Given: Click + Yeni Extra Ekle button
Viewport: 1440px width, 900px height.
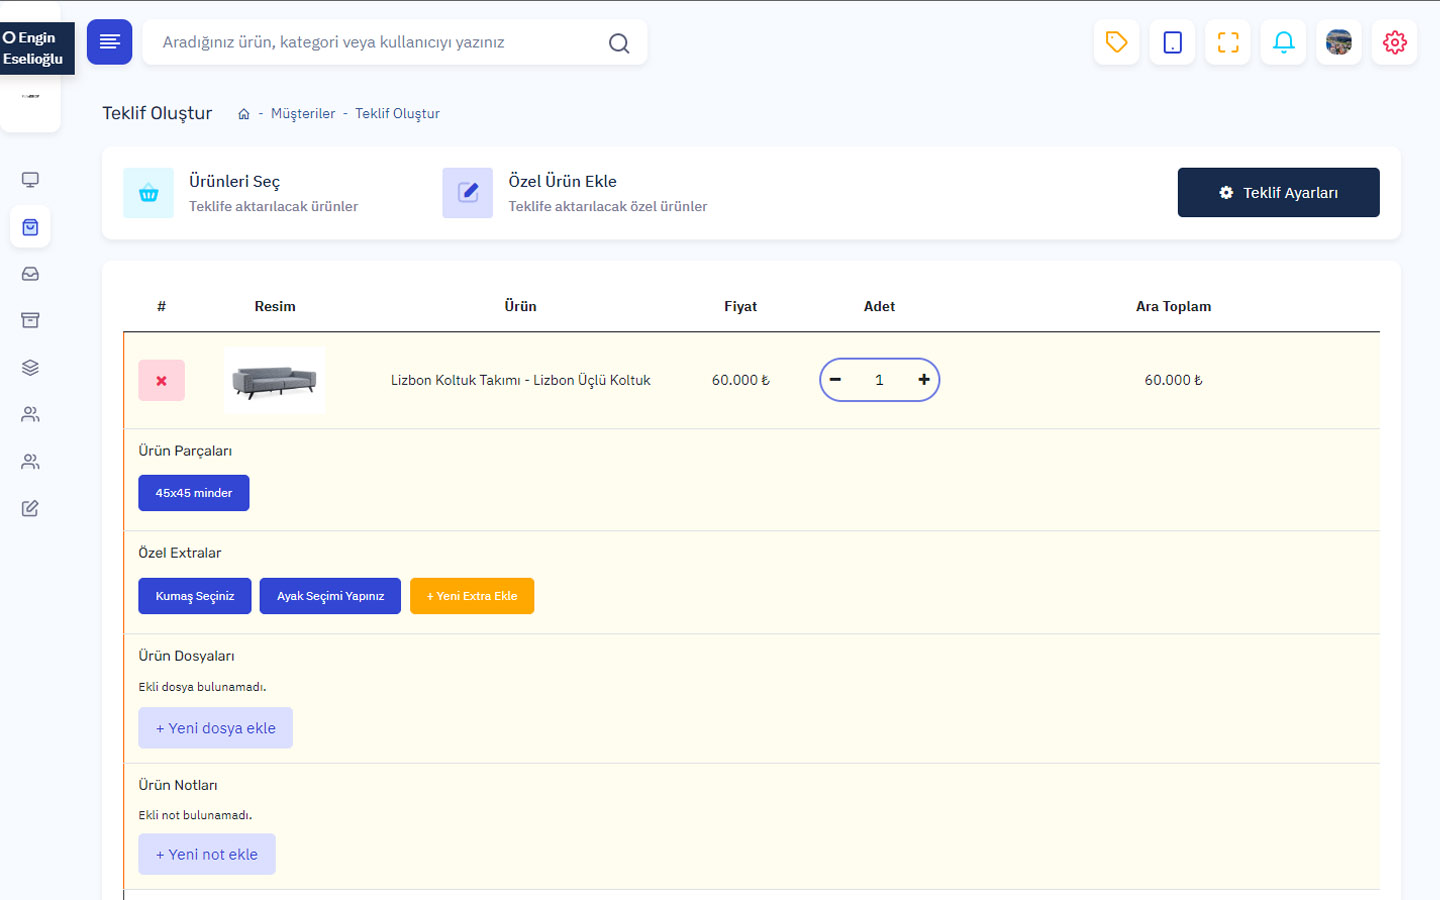Looking at the screenshot, I should 472,596.
